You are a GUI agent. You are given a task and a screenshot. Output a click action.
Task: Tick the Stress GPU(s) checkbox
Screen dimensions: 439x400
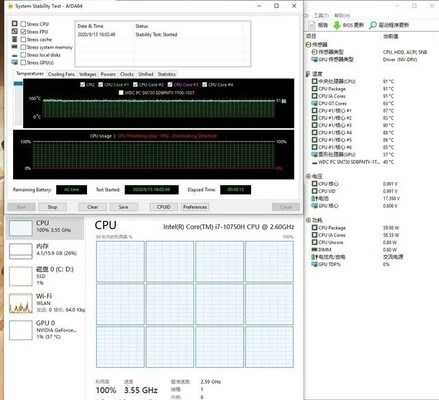pos(23,63)
